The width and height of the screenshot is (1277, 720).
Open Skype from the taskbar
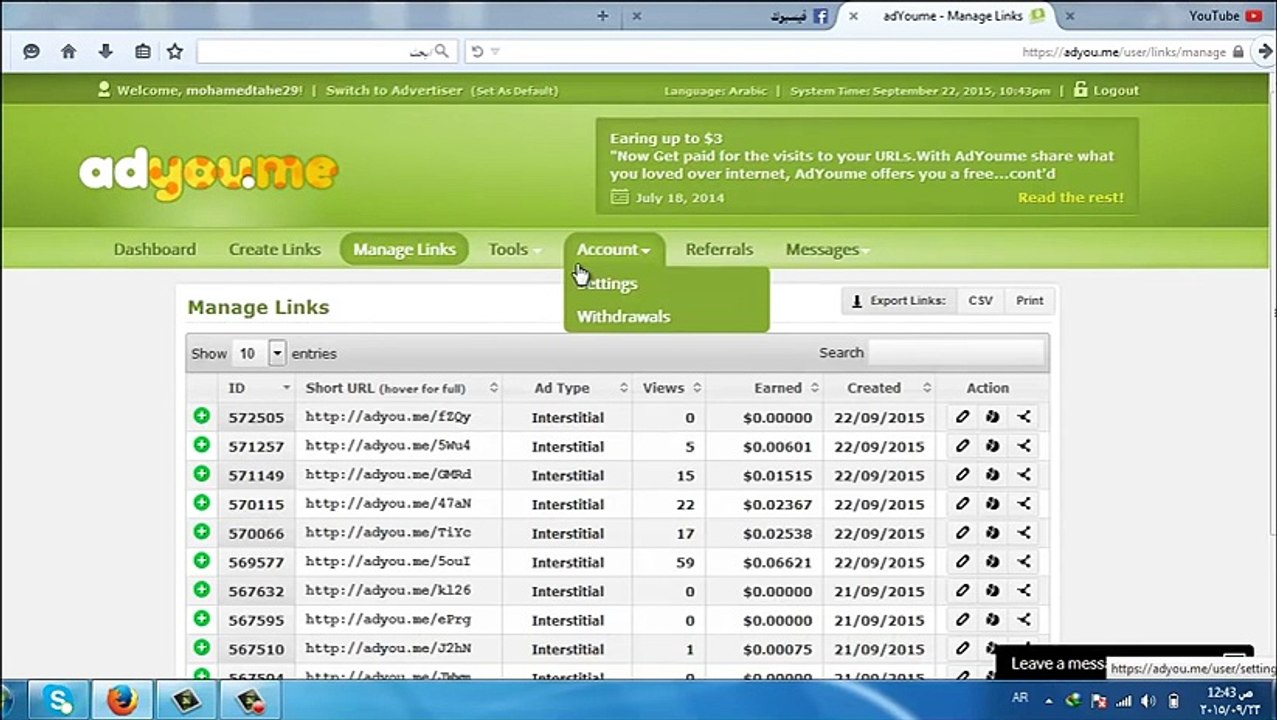pyautogui.click(x=58, y=700)
